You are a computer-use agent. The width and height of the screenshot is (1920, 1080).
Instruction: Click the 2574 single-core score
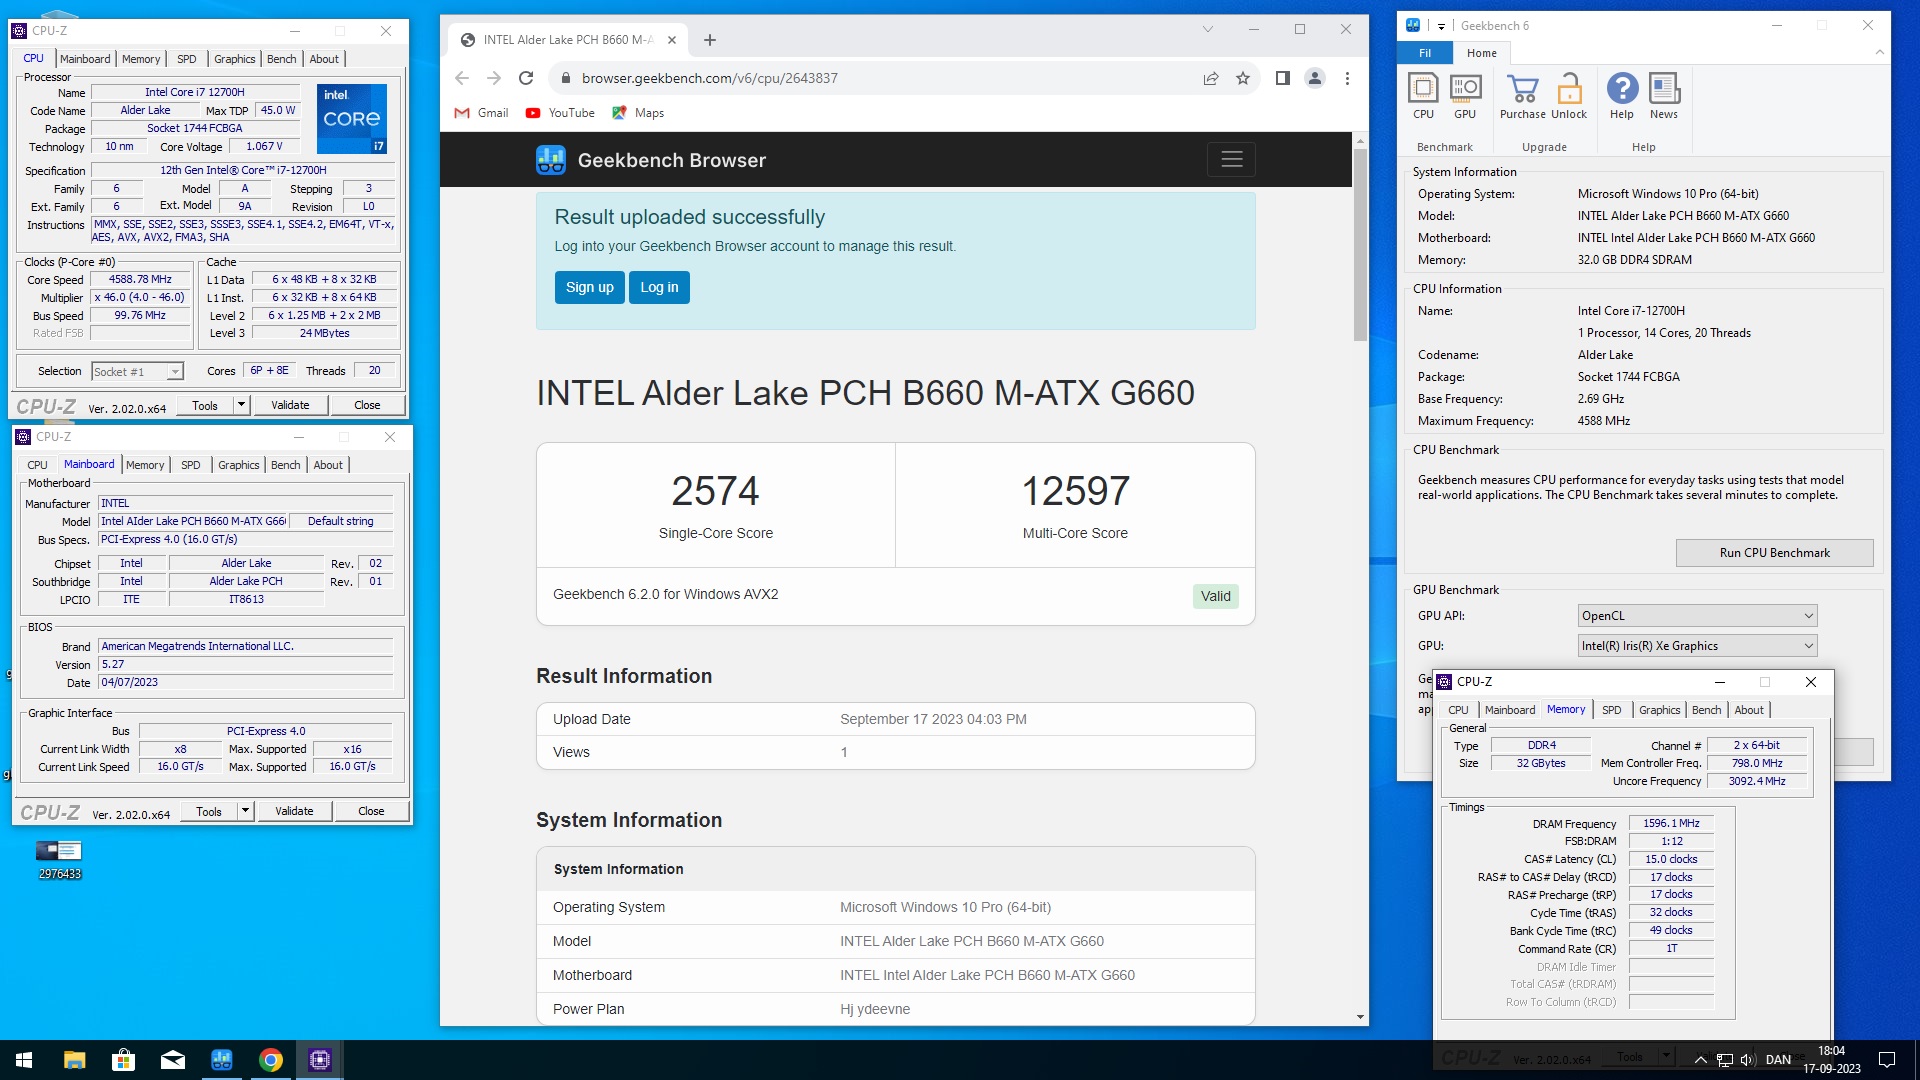(x=715, y=491)
